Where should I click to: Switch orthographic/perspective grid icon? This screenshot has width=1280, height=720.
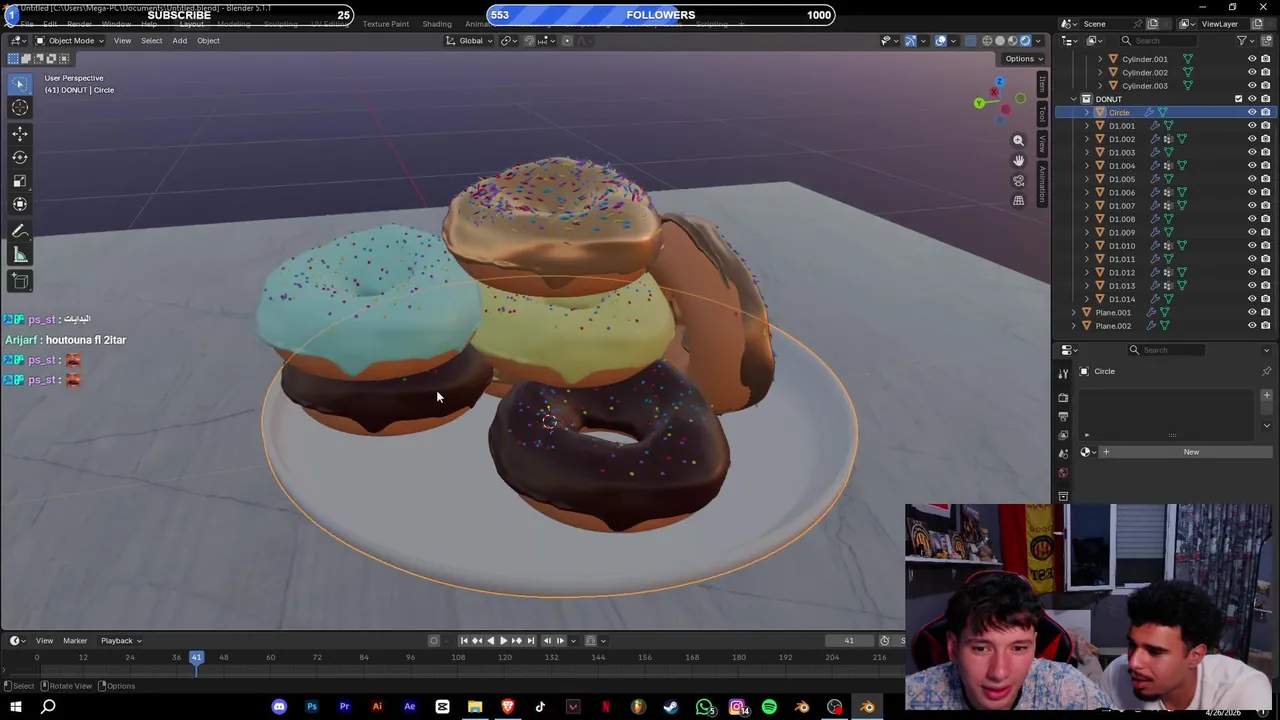pos(1018,201)
